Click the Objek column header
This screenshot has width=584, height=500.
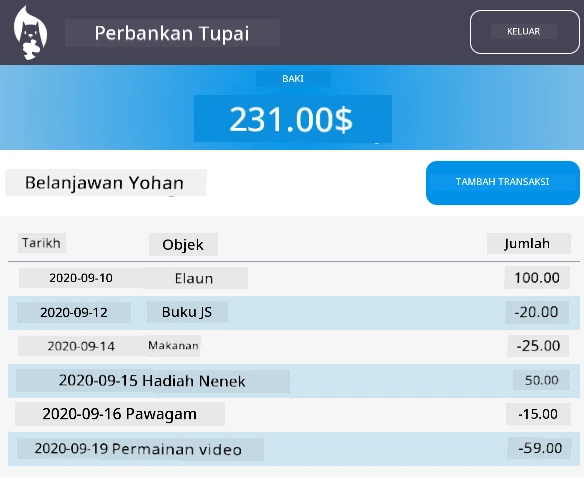pos(183,244)
